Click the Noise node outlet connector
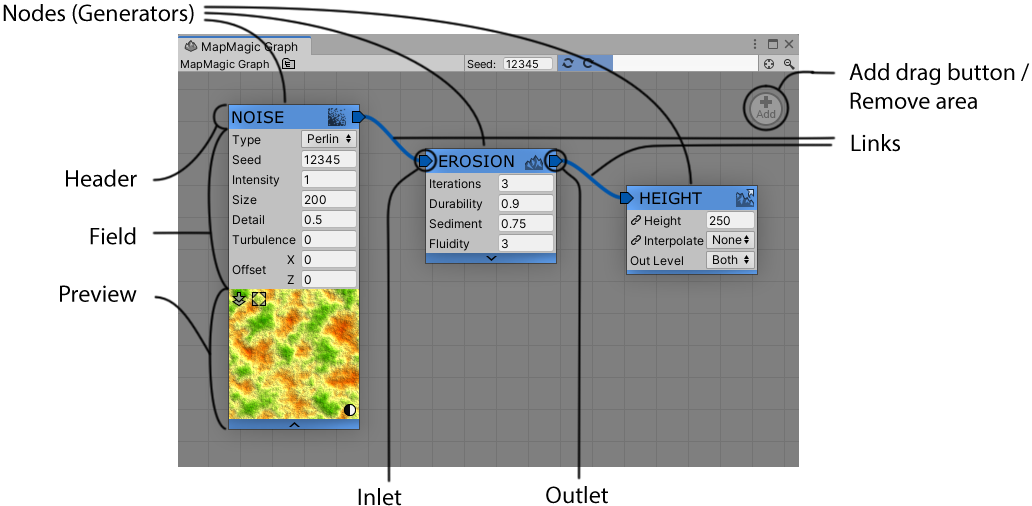 tap(357, 117)
